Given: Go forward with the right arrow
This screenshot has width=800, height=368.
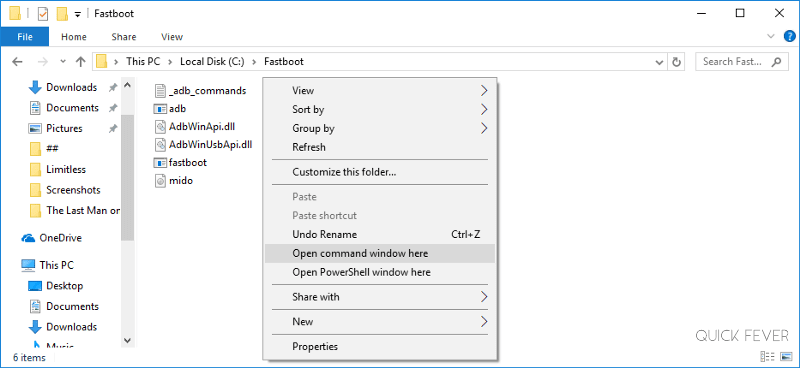Looking at the screenshot, I should tap(43, 62).
